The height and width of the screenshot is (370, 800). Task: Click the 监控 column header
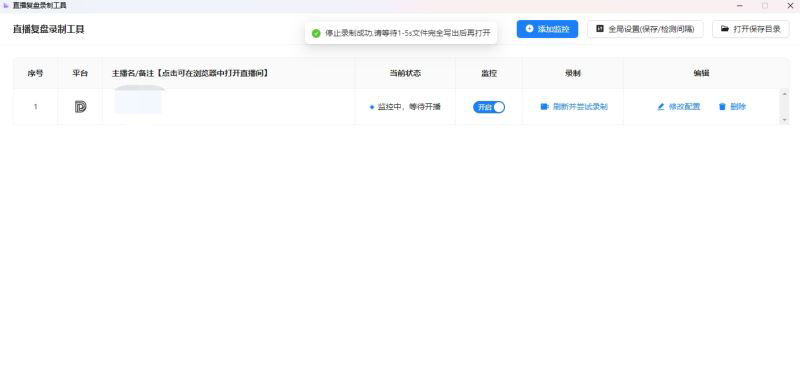pos(489,73)
